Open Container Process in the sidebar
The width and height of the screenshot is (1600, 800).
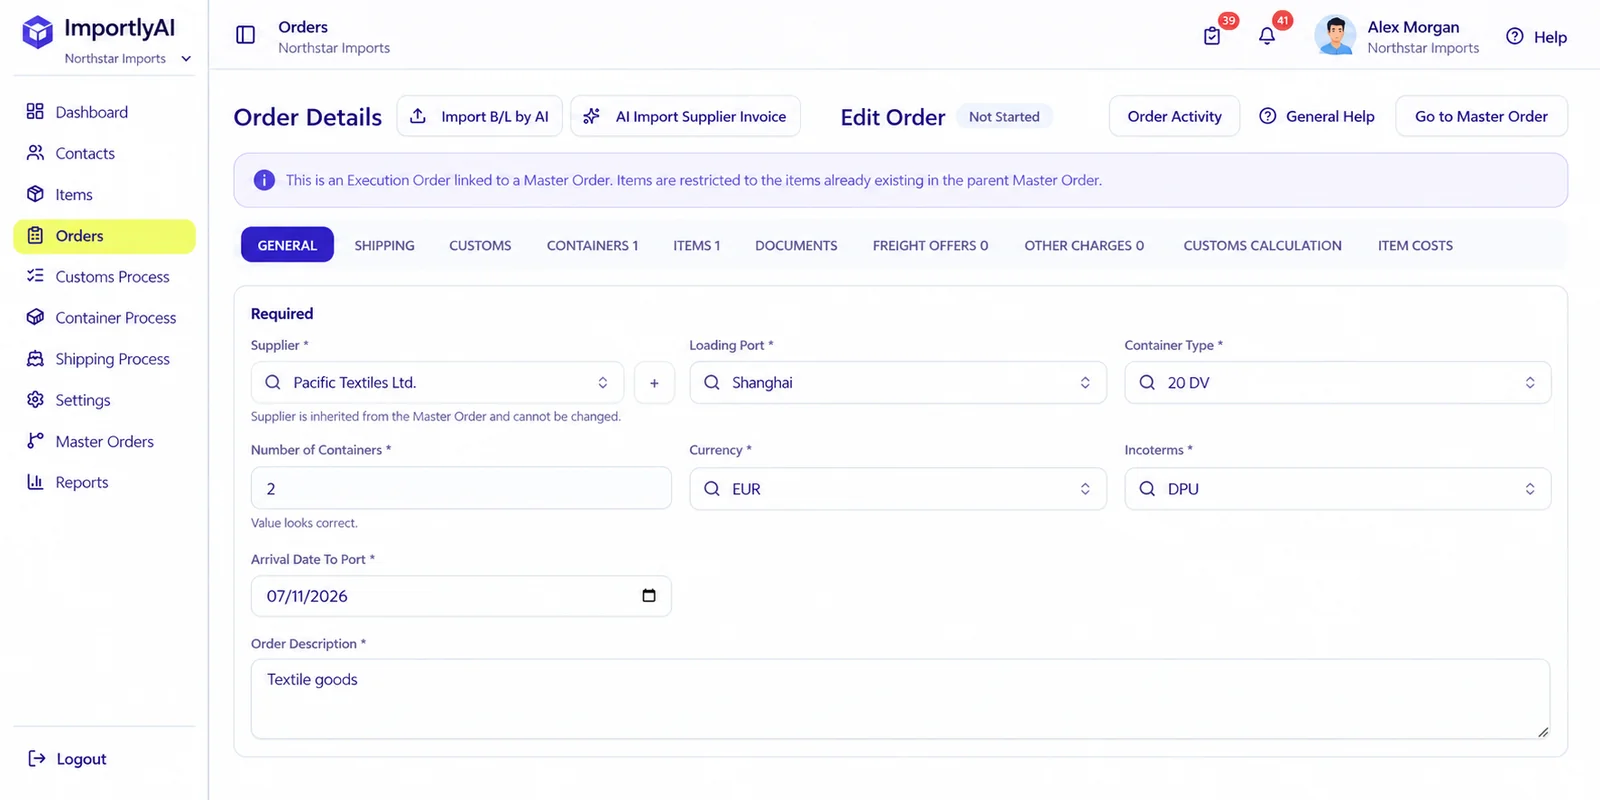(x=104, y=317)
